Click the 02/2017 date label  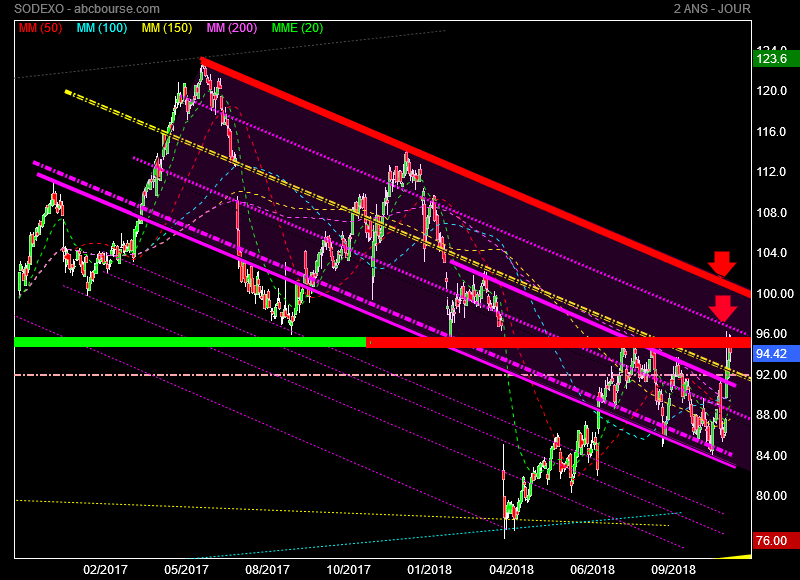tap(105, 570)
